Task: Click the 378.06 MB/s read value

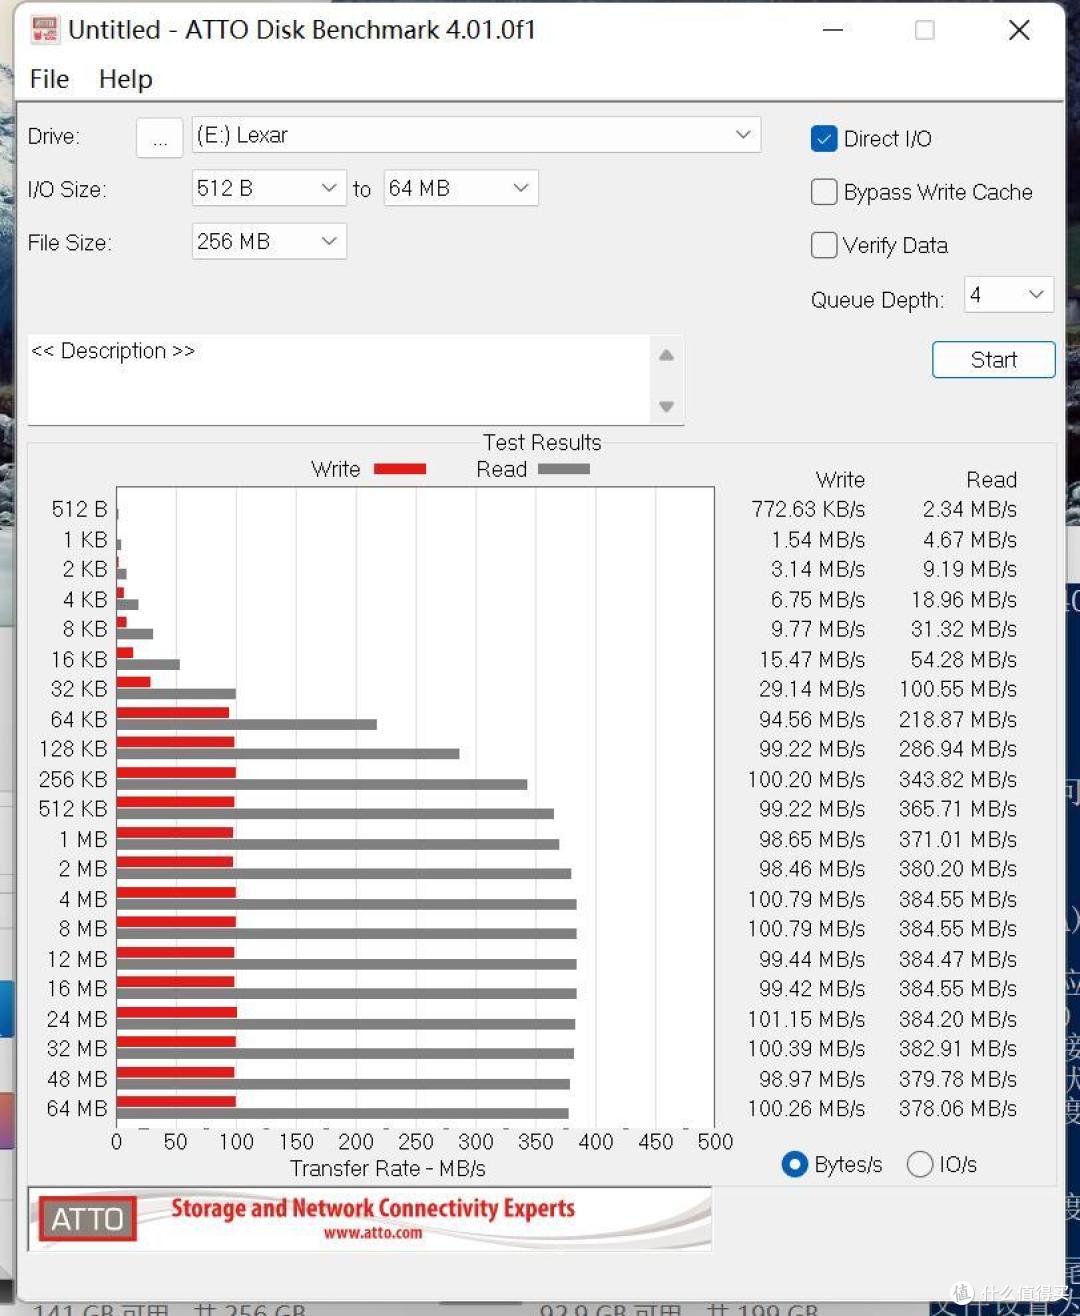Action: pos(957,1109)
